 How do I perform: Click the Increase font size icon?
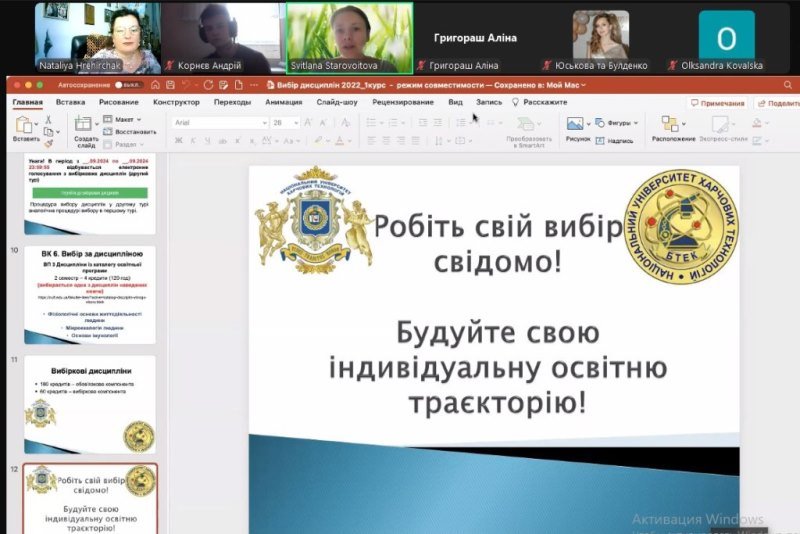[x=308, y=122]
